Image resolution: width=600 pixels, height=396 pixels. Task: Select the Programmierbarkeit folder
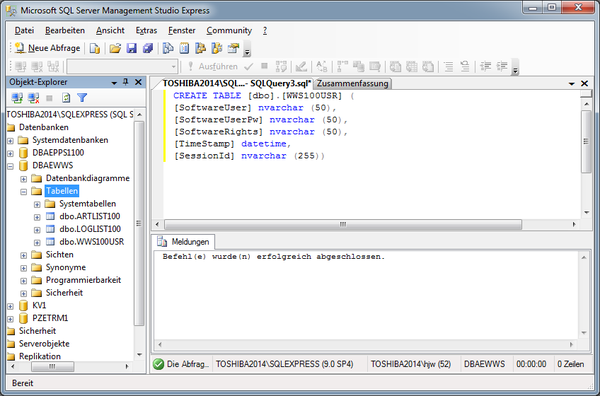coord(83,280)
